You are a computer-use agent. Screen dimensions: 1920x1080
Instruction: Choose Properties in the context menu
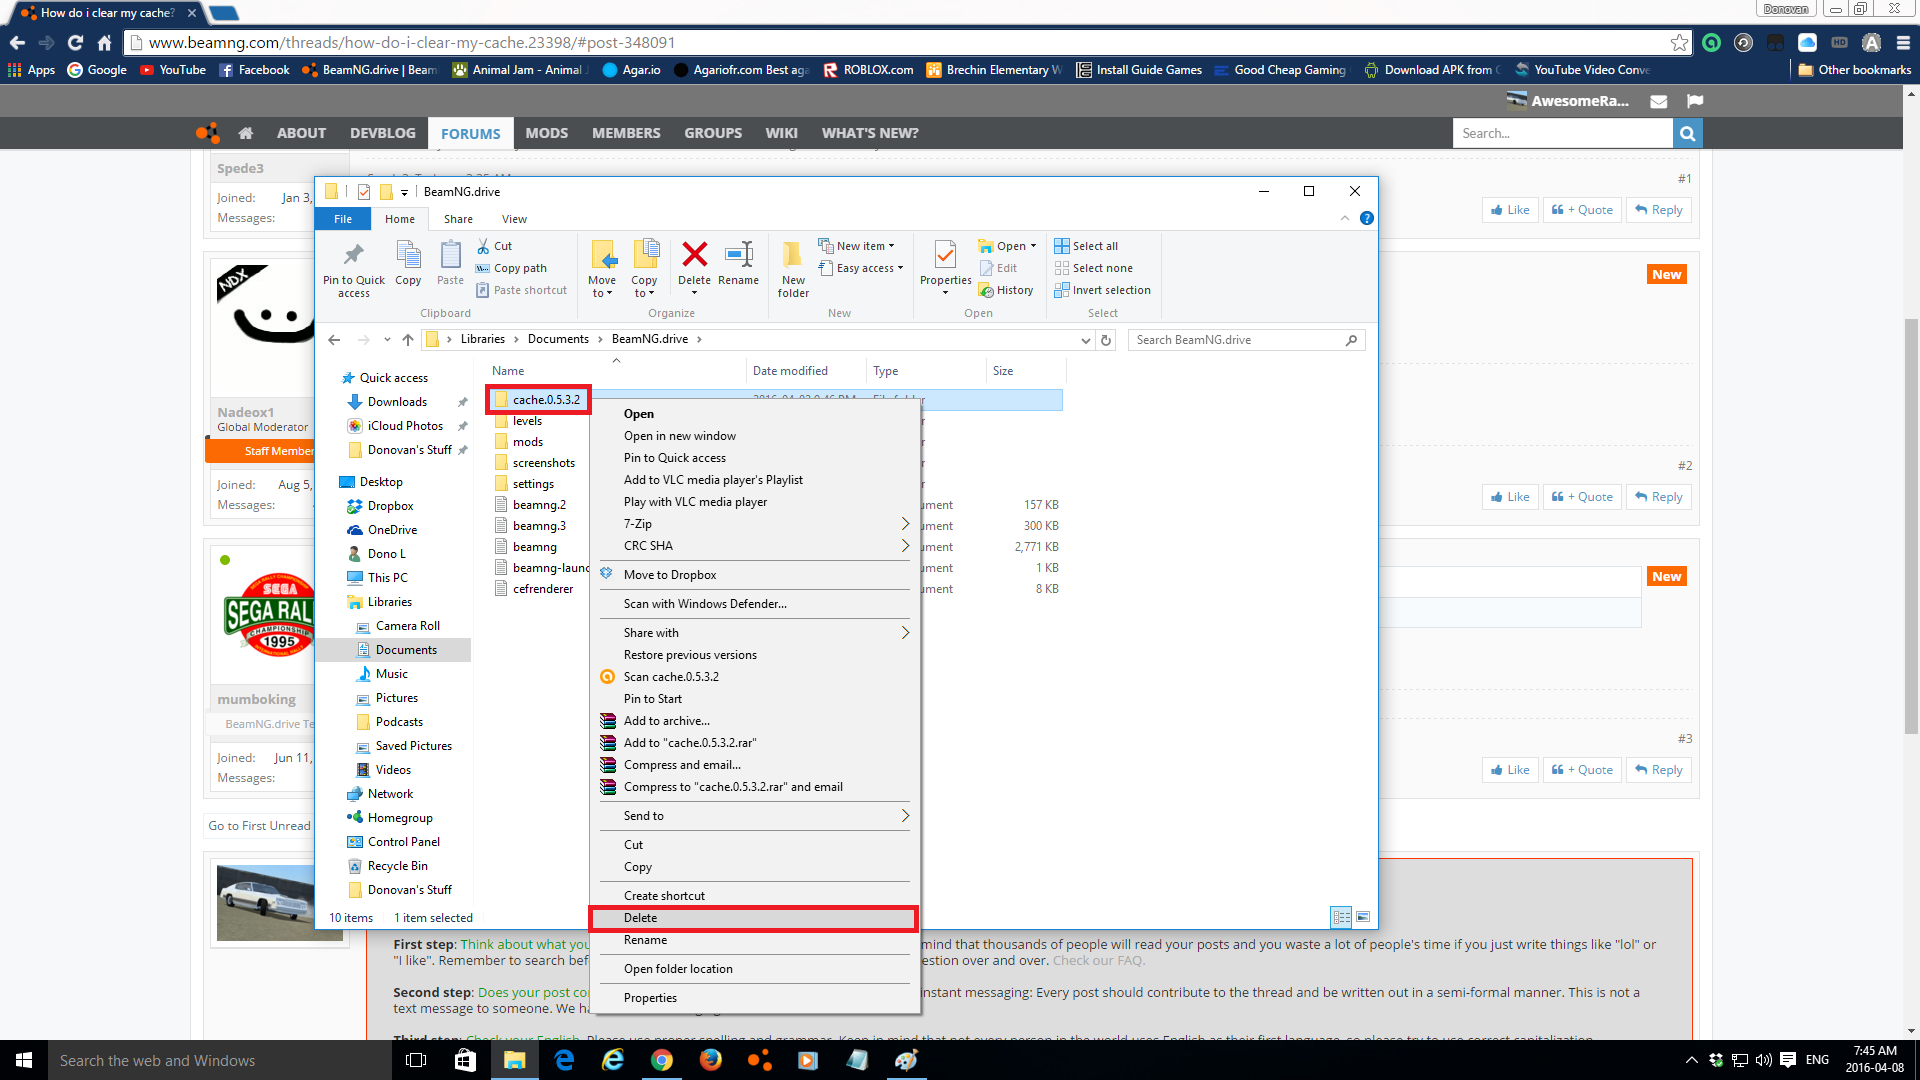pos(755,998)
